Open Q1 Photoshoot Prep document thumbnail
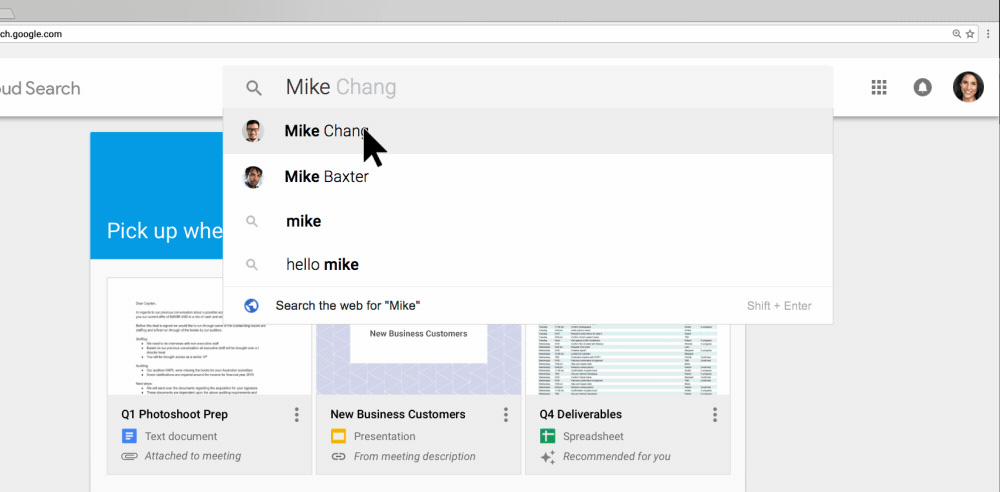 (x=210, y=336)
